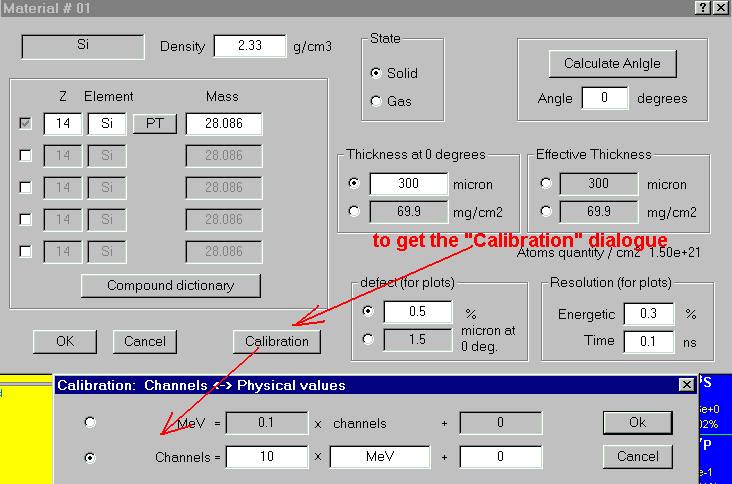
Task: Open the PT periodic table button
Action: [x=154, y=124]
